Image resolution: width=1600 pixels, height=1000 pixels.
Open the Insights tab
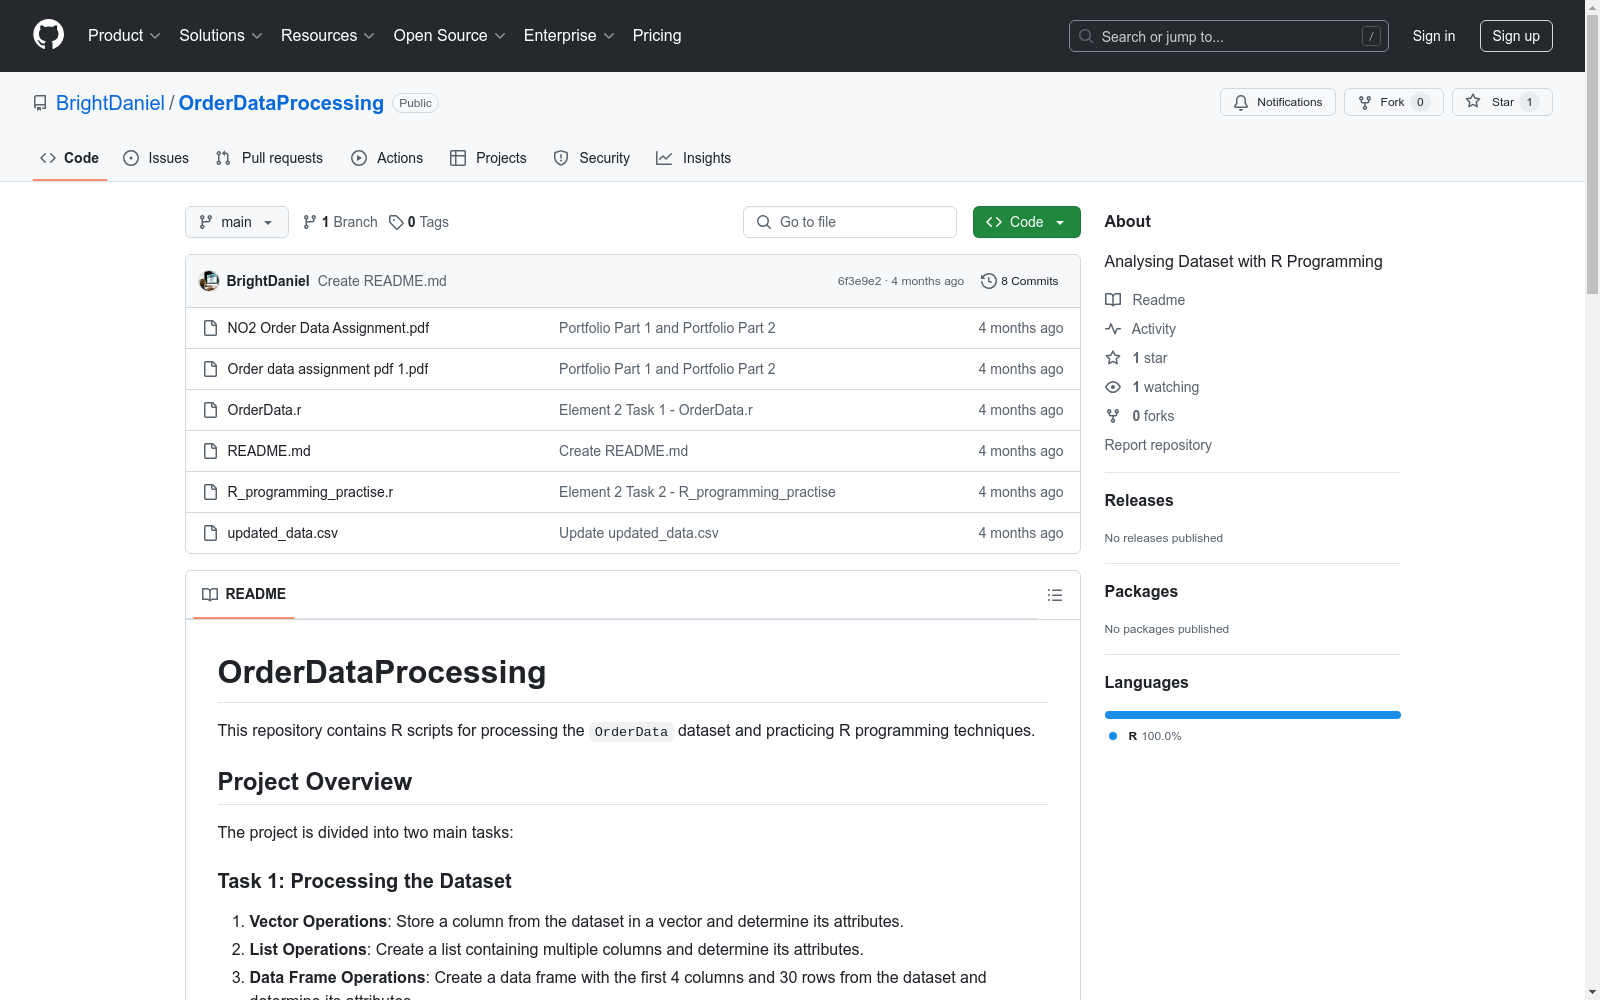pos(694,158)
